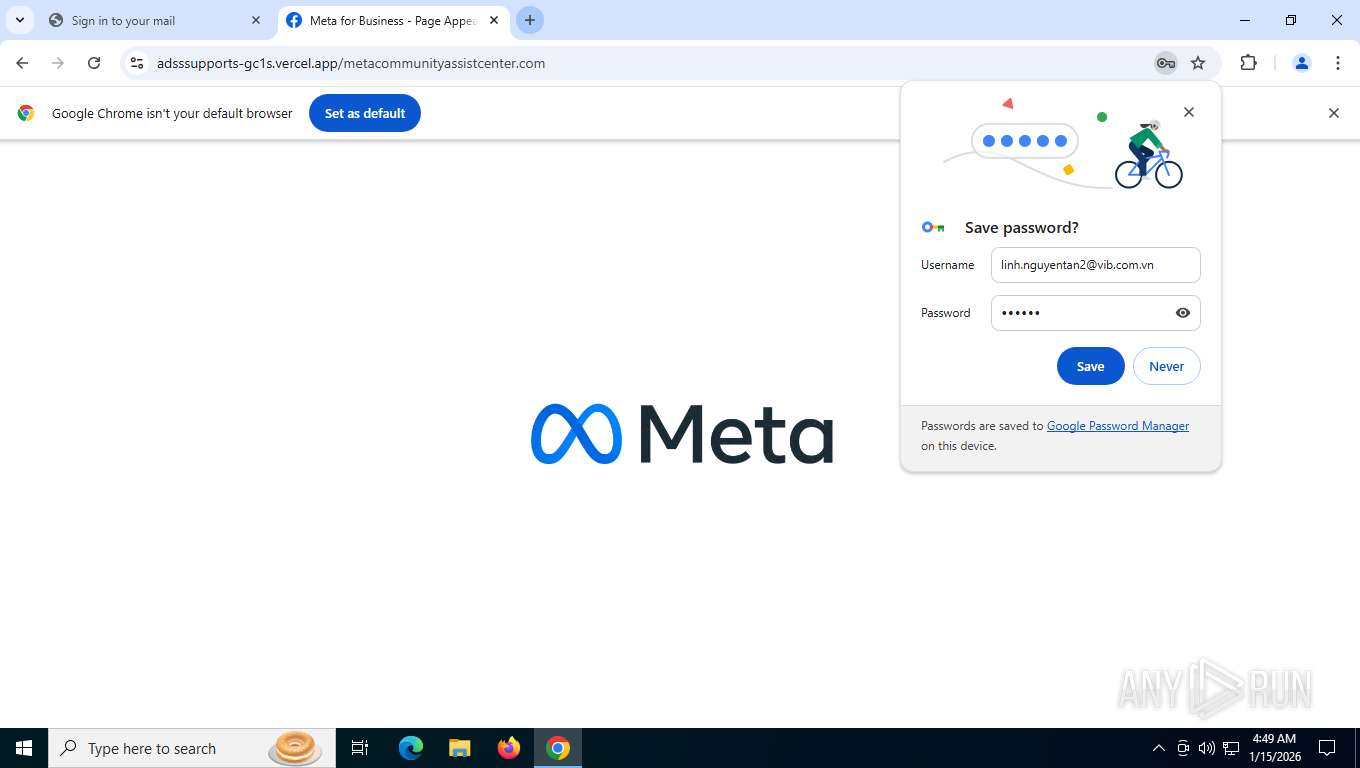Show password with eye icon
The height and width of the screenshot is (768, 1360).
point(1183,313)
